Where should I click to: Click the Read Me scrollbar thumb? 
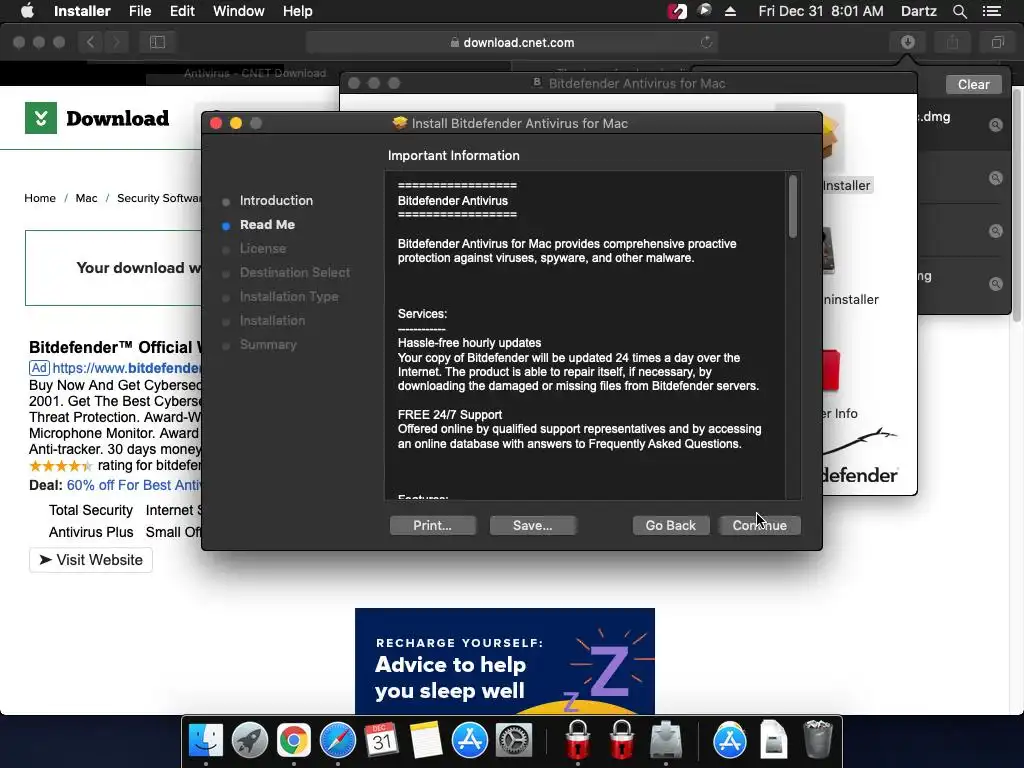793,206
